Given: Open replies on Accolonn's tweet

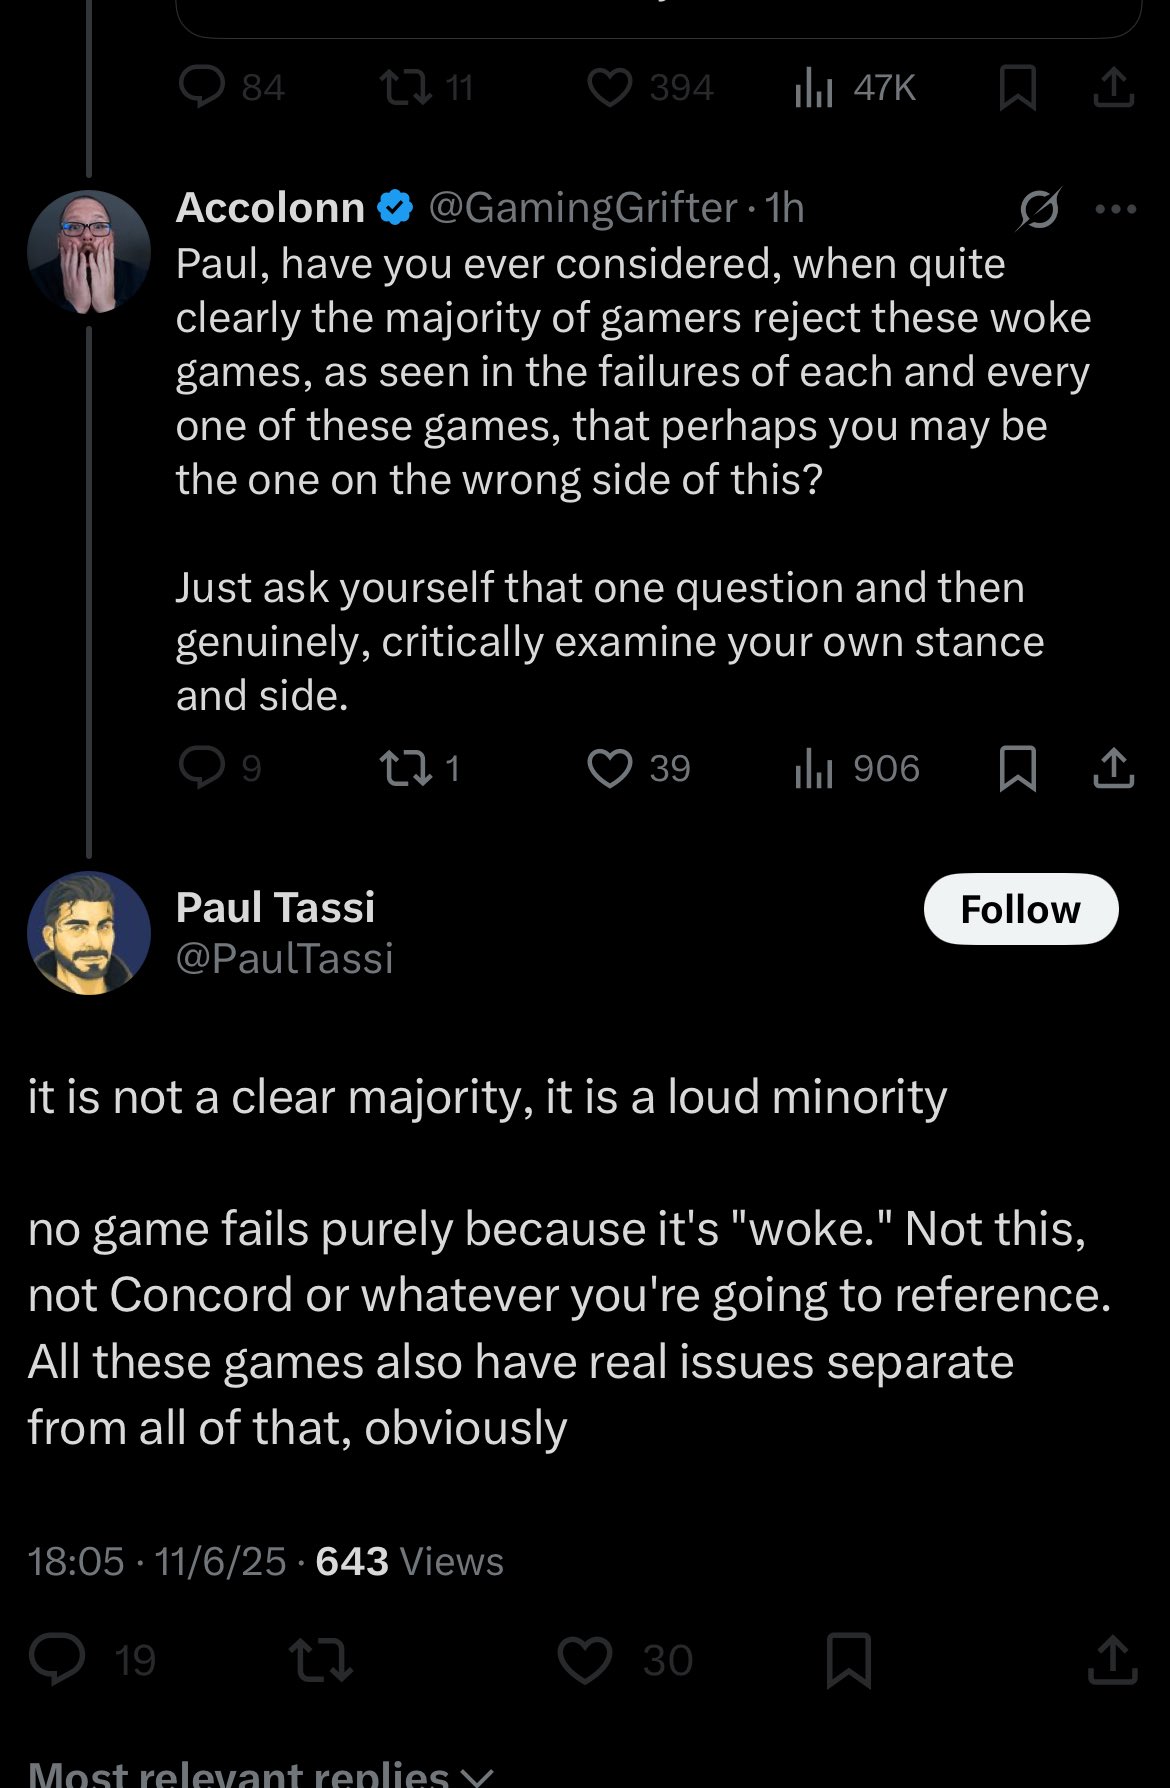Looking at the screenshot, I should (202, 768).
